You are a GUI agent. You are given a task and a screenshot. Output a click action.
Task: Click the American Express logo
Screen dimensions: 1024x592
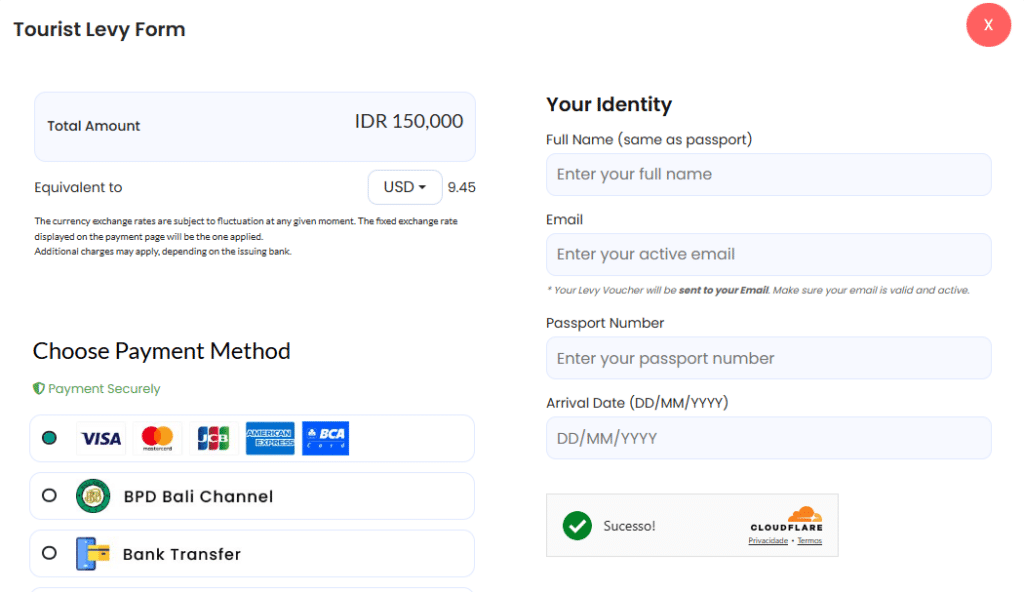pos(270,438)
